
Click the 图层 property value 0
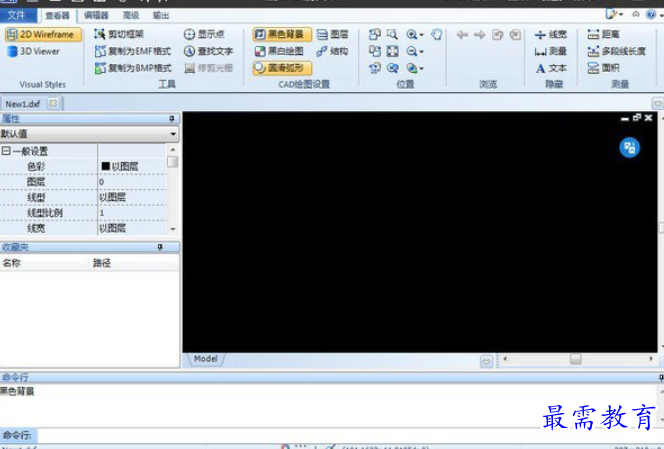132,182
